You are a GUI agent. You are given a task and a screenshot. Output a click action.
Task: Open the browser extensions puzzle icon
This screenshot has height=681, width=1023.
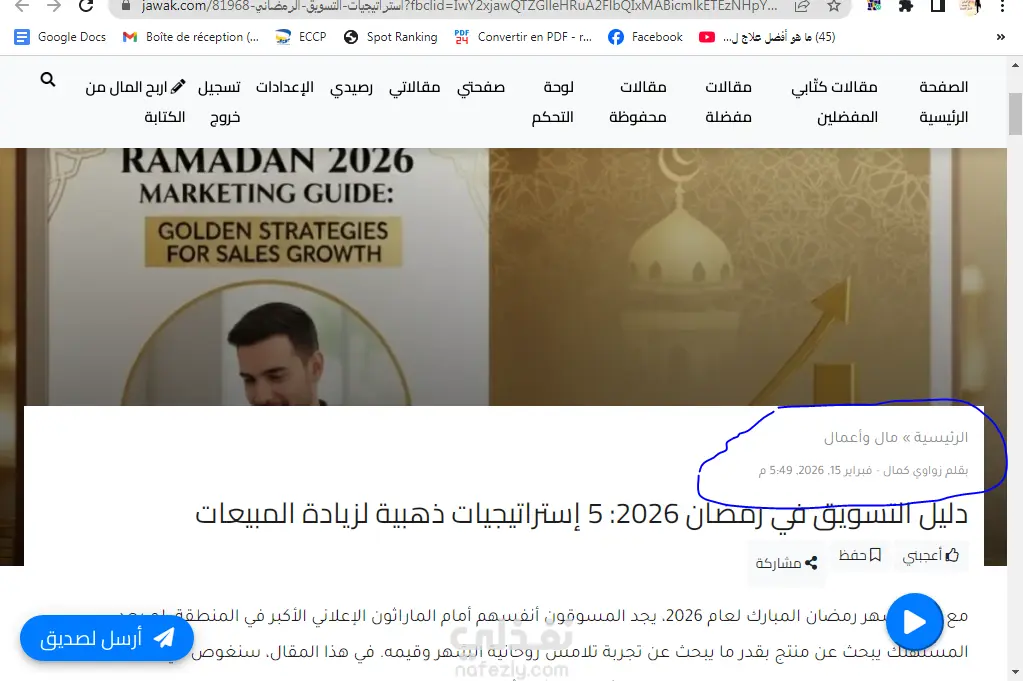click(x=906, y=7)
